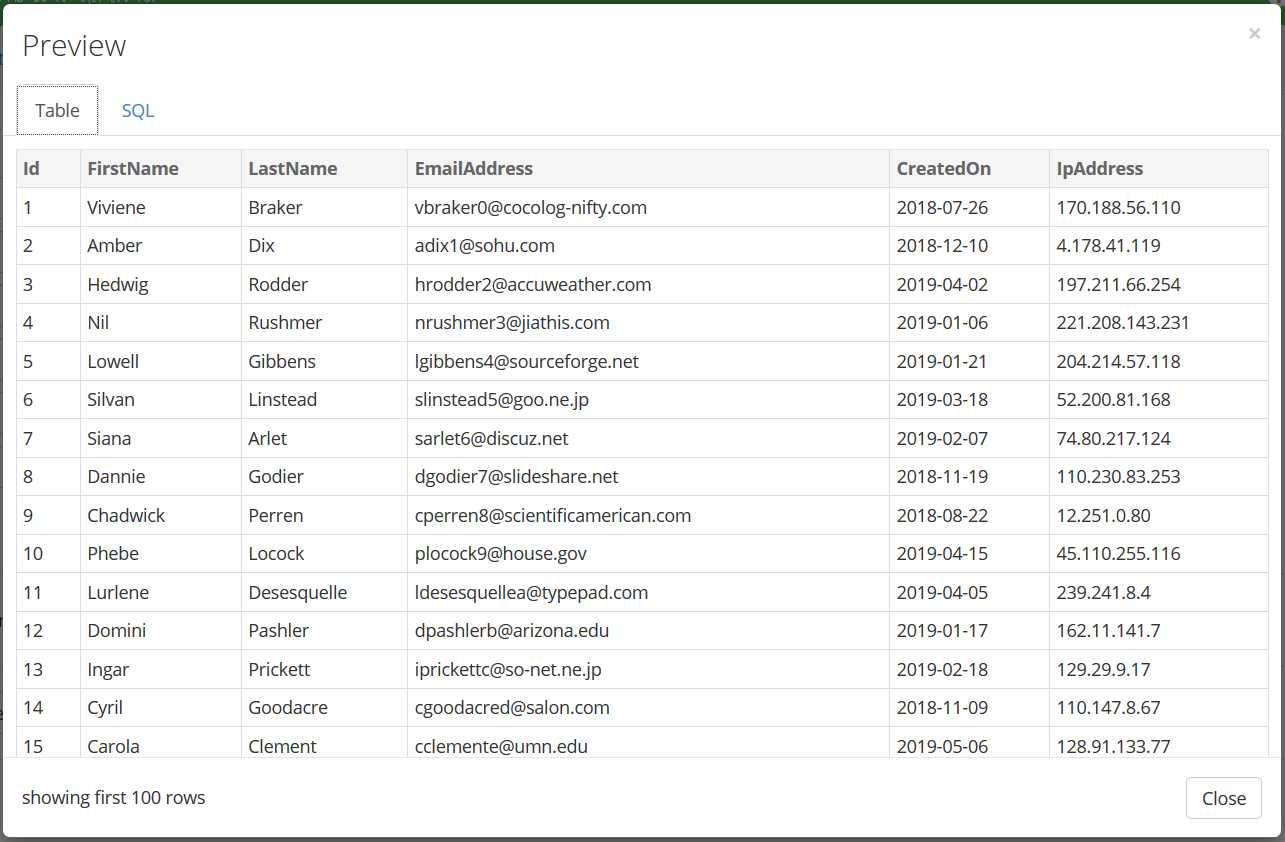Click IP address 197.211.66.254
Screen dimensions: 1285x842
click(x=1118, y=285)
